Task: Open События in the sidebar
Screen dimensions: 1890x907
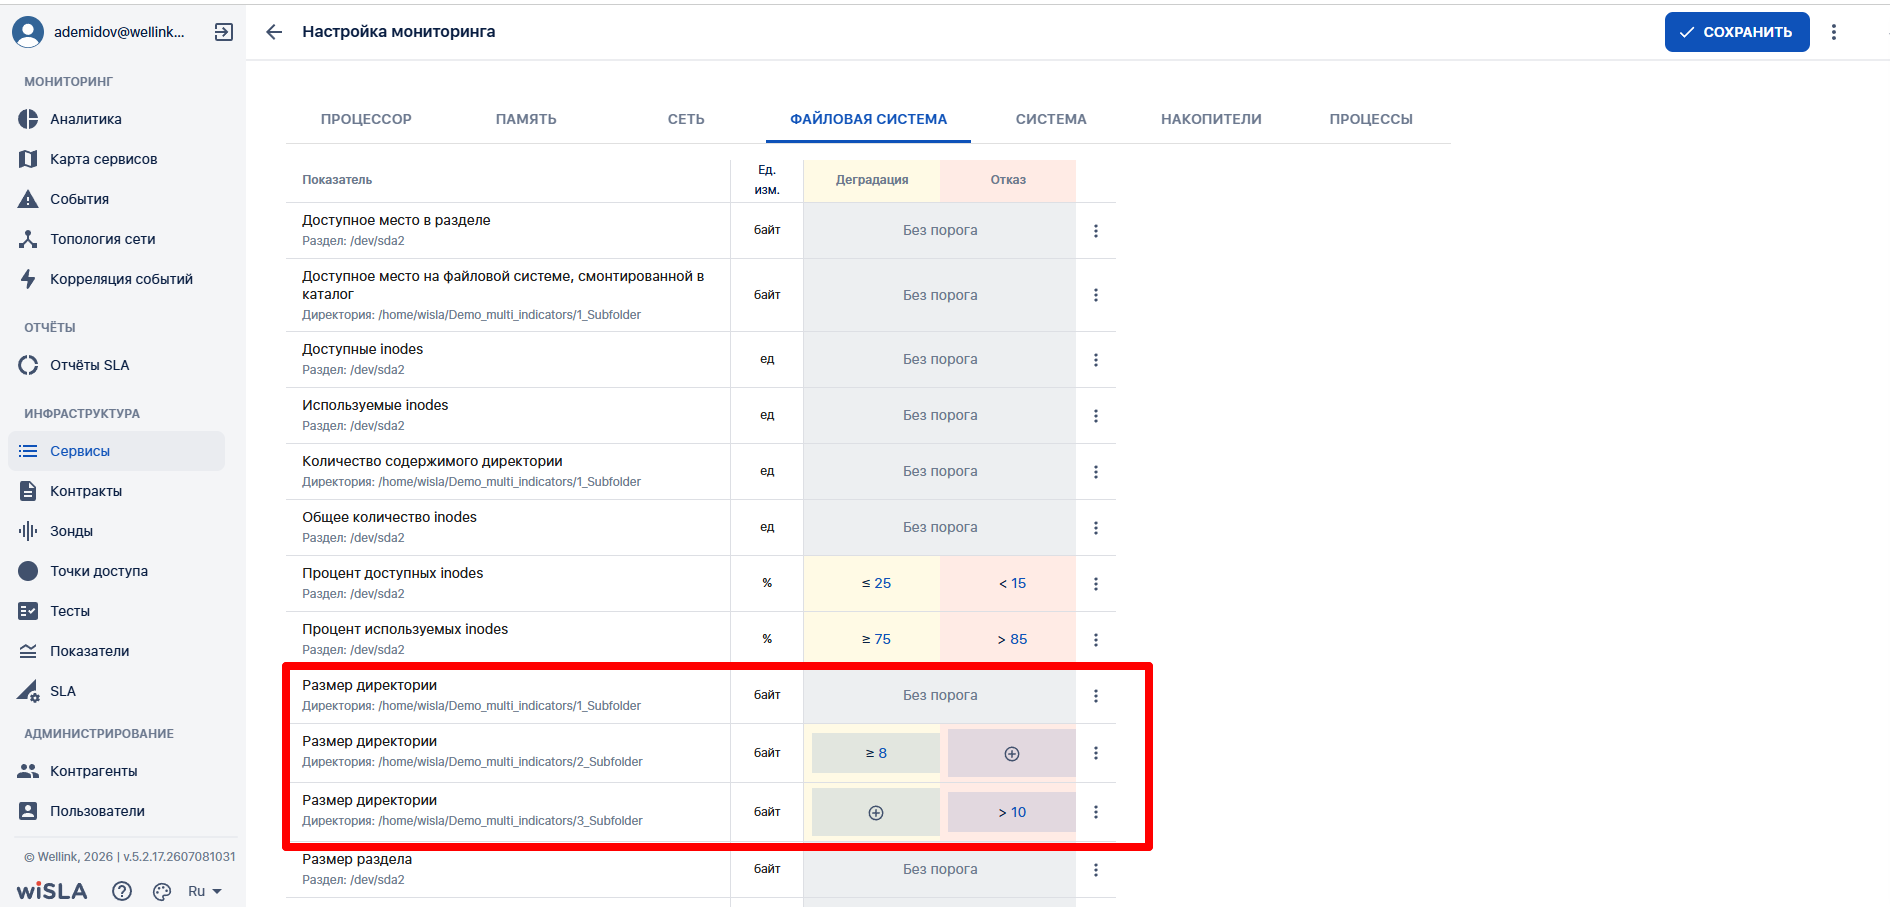Action: click(116, 199)
